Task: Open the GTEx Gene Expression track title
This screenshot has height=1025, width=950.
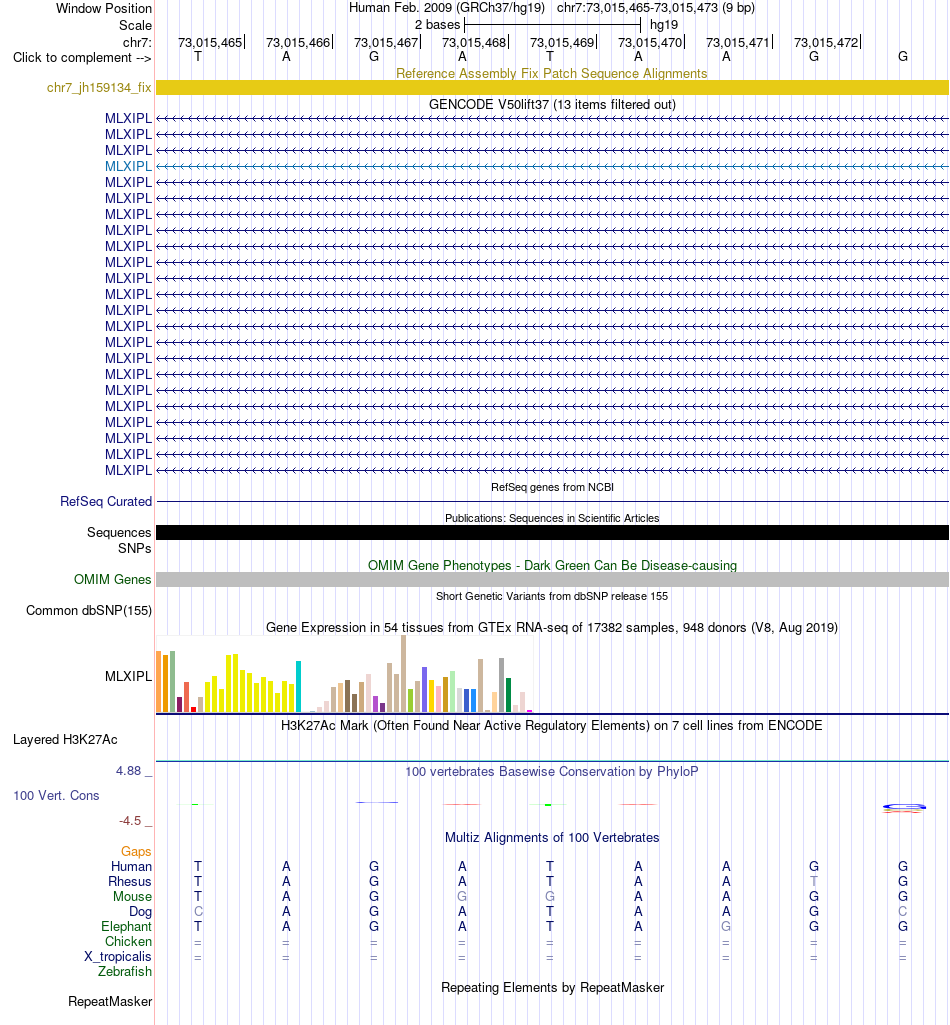Action: 552,628
